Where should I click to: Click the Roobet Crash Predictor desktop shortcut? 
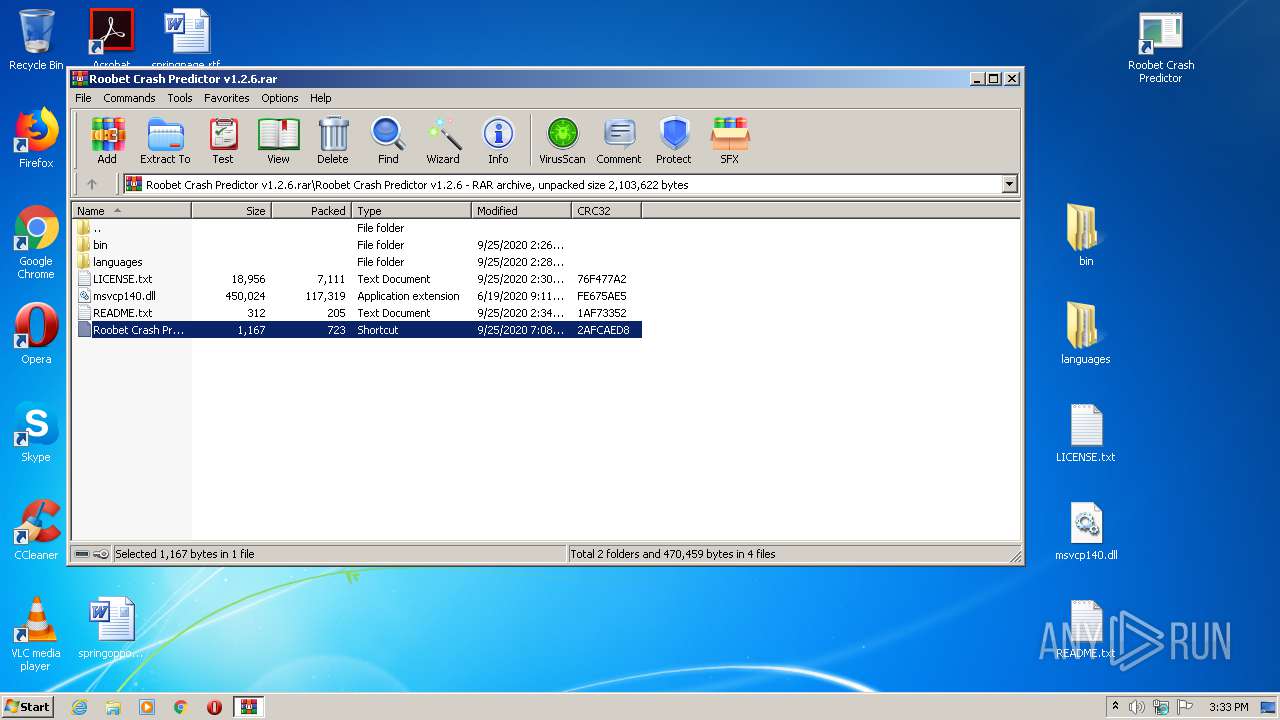click(x=1161, y=48)
